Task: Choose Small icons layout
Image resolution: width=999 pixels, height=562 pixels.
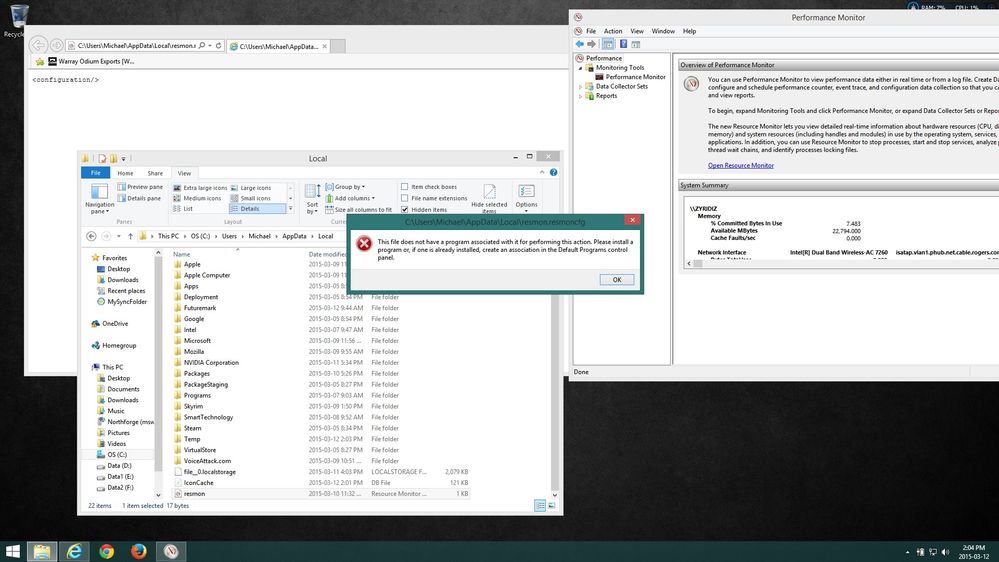Action: (250, 198)
